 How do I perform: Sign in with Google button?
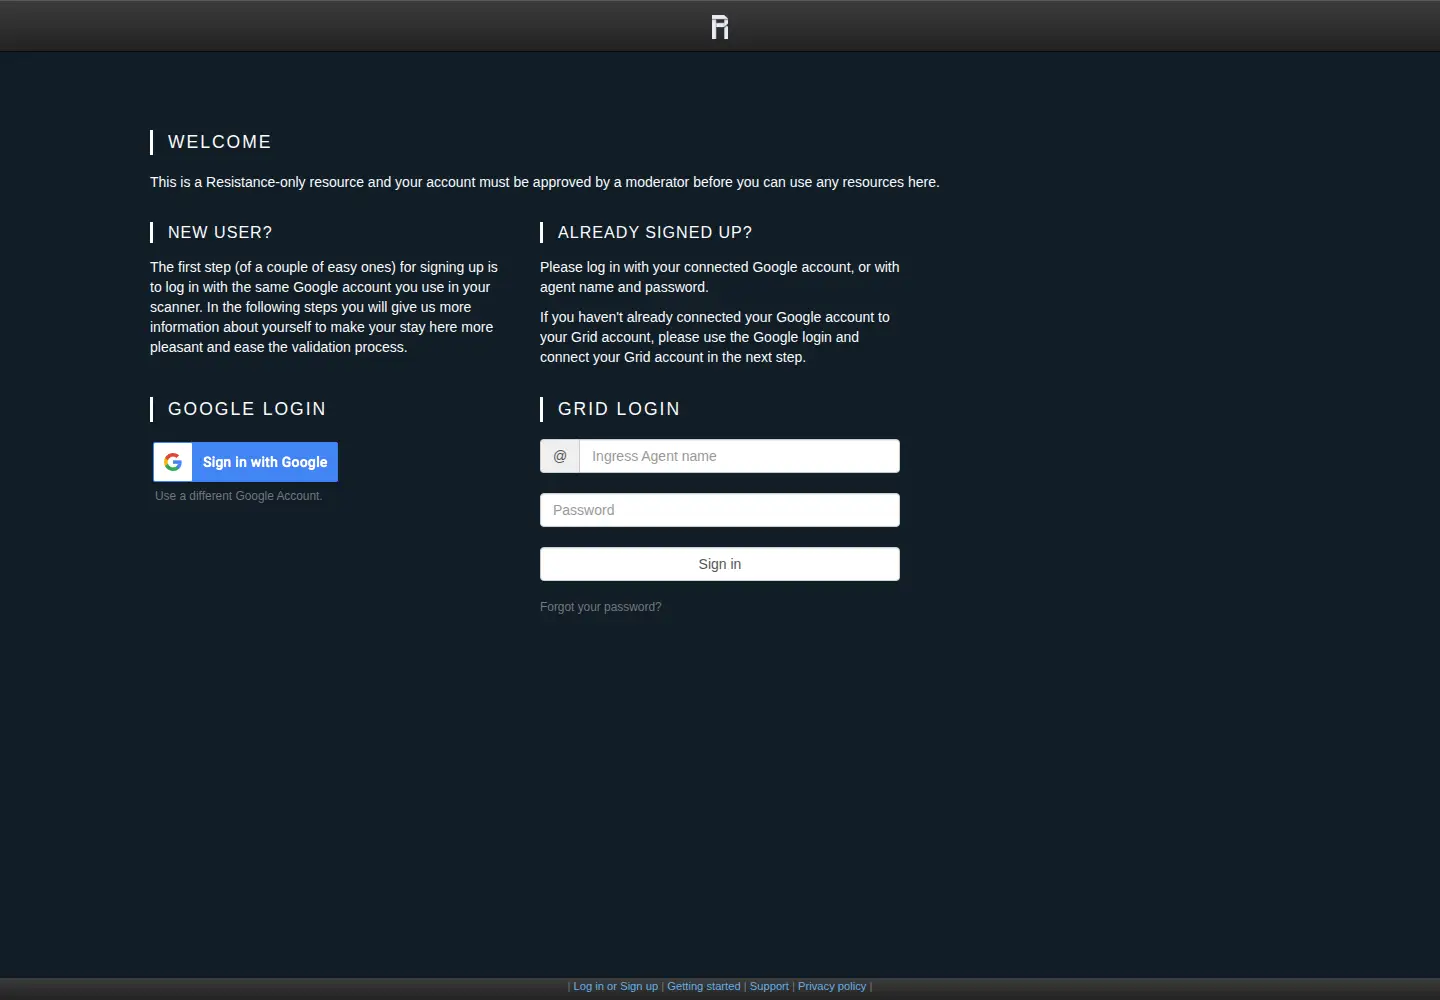(245, 462)
